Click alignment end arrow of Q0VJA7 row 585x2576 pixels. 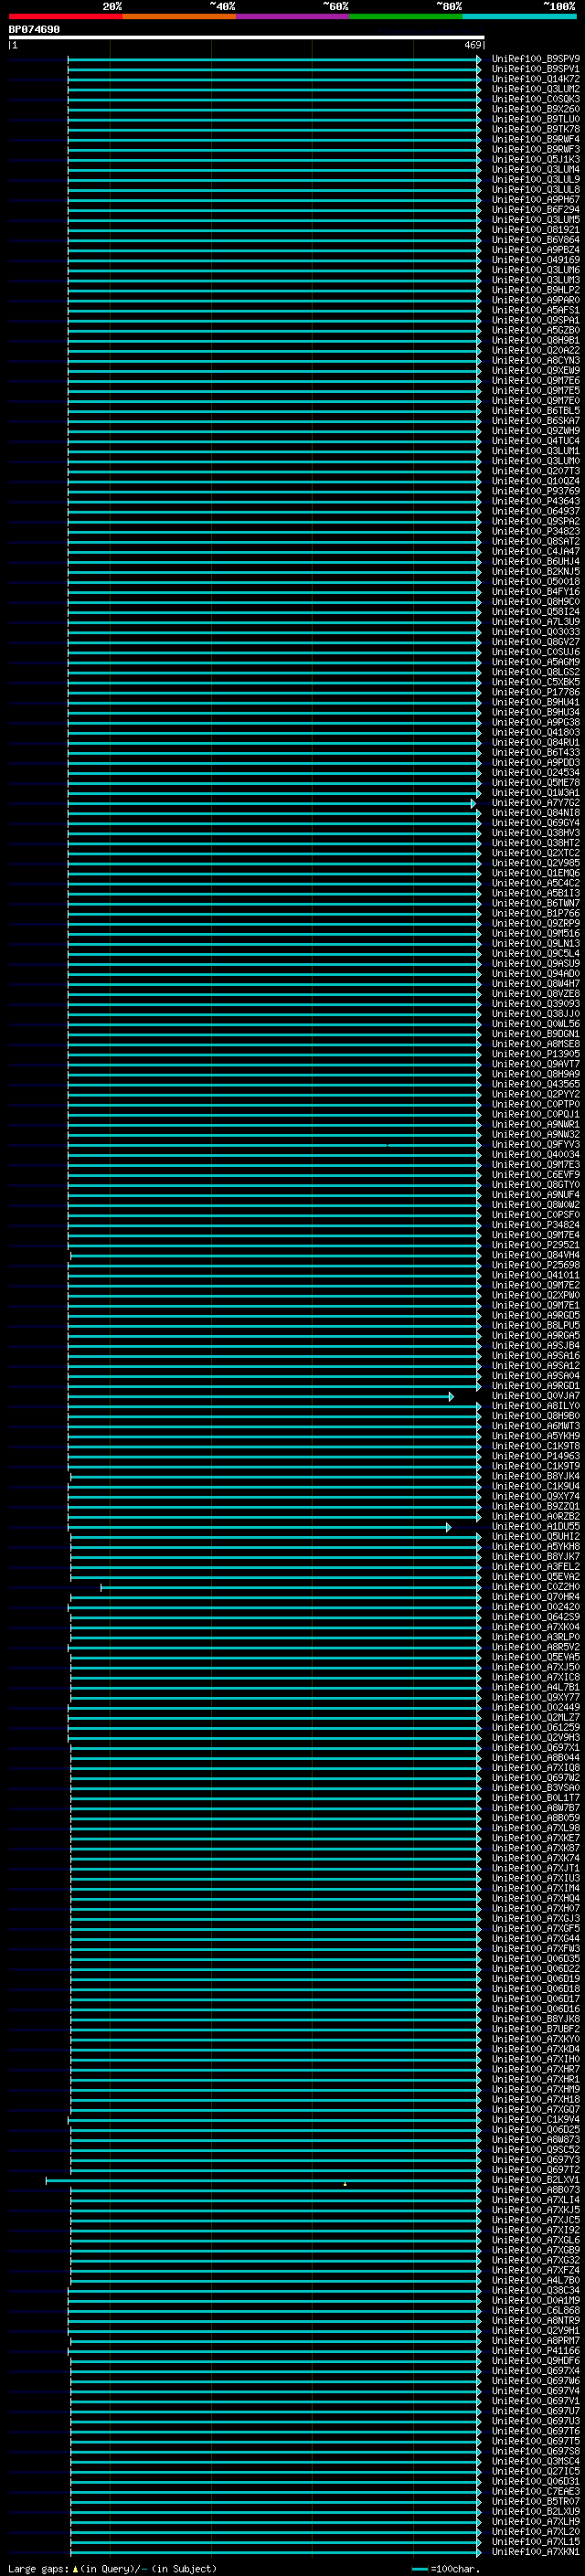click(451, 1396)
